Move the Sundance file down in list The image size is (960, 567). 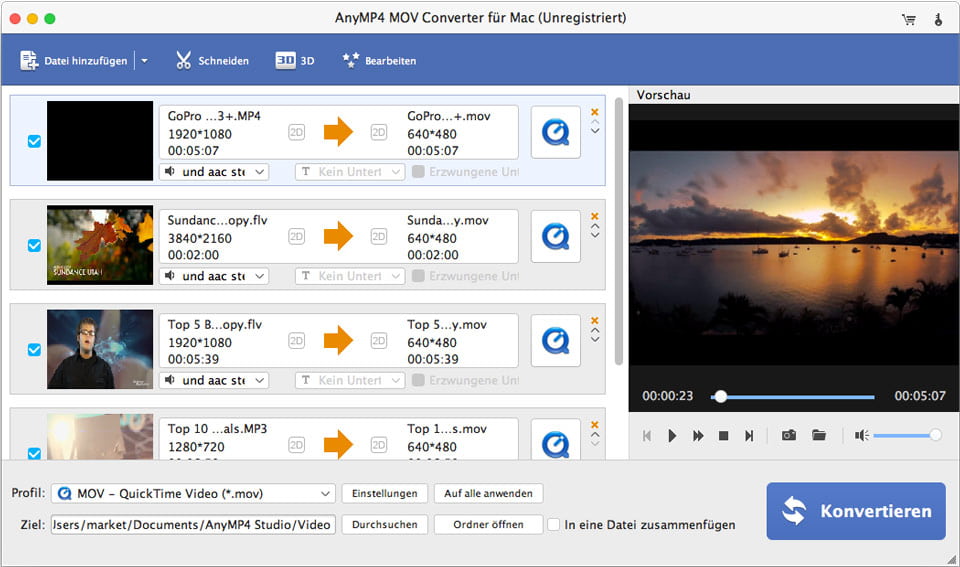(x=594, y=235)
